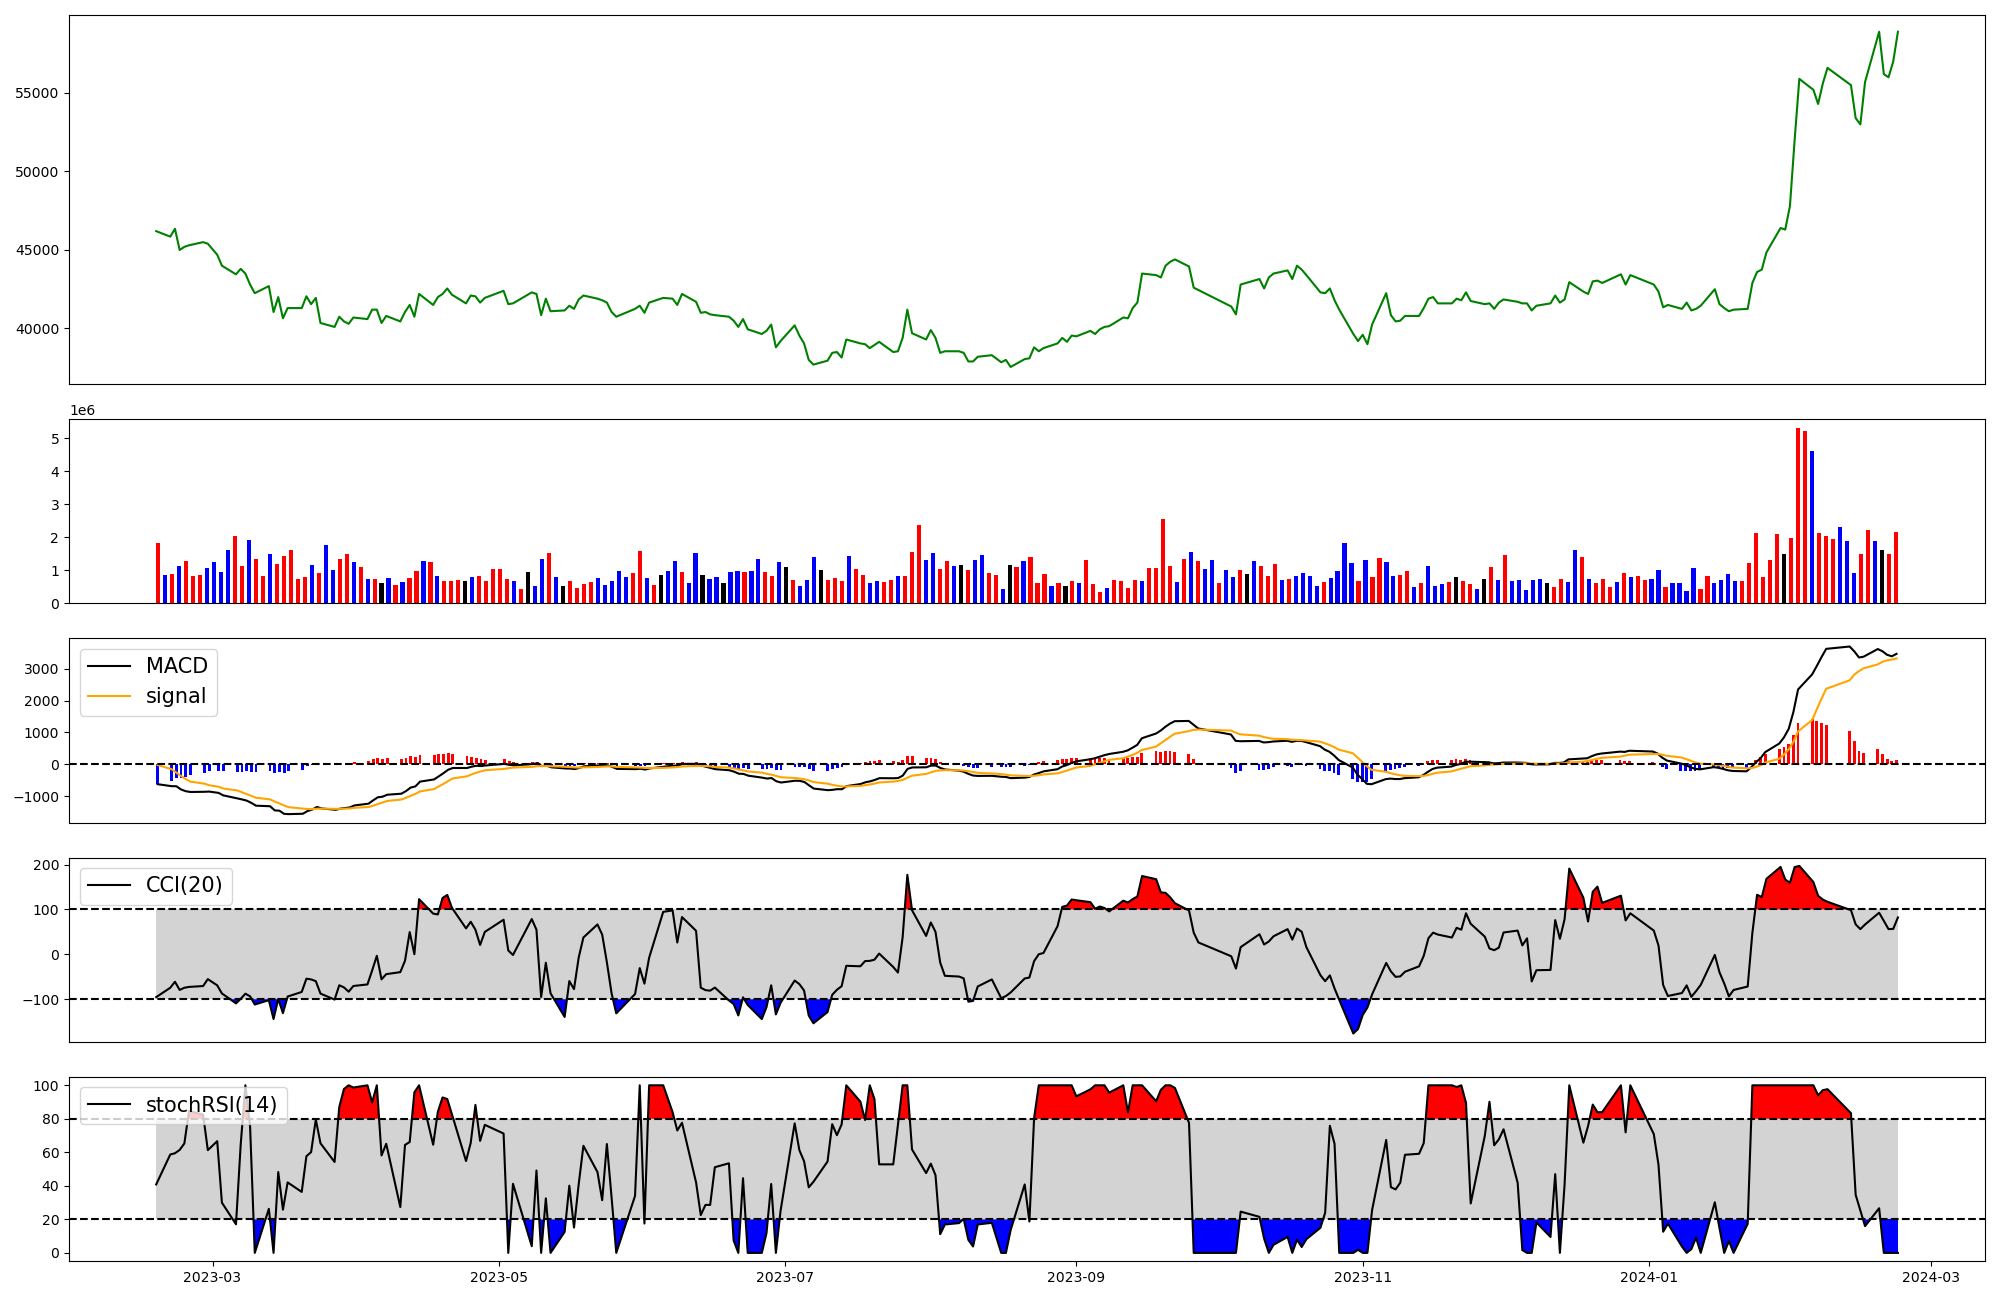Click the 40000 price axis label
Image resolution: width=2000 pixels, height=1300 pixels.
pyautogui.click(x=36, y=329)
